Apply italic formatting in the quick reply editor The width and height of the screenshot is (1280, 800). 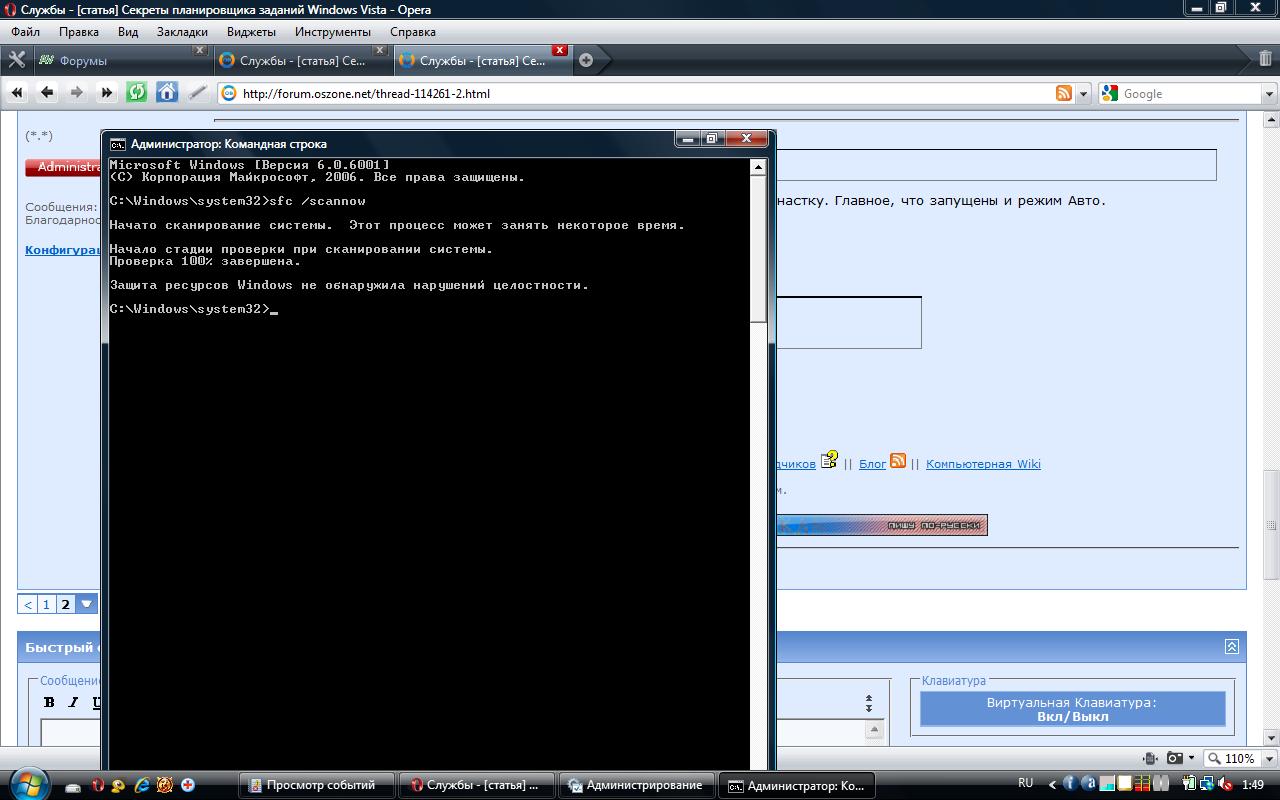pos(73,702)
